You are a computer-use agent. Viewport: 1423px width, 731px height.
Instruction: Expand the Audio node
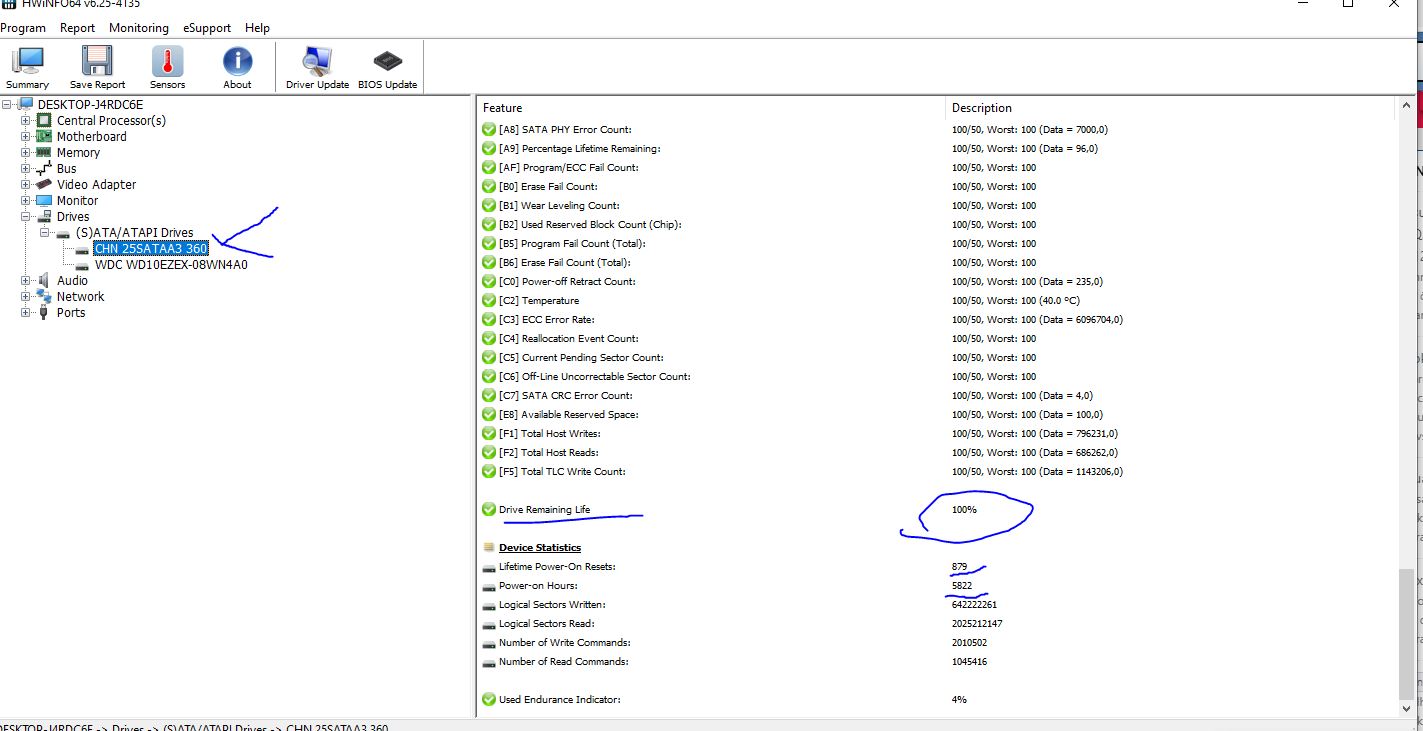[x=26, y=280]
